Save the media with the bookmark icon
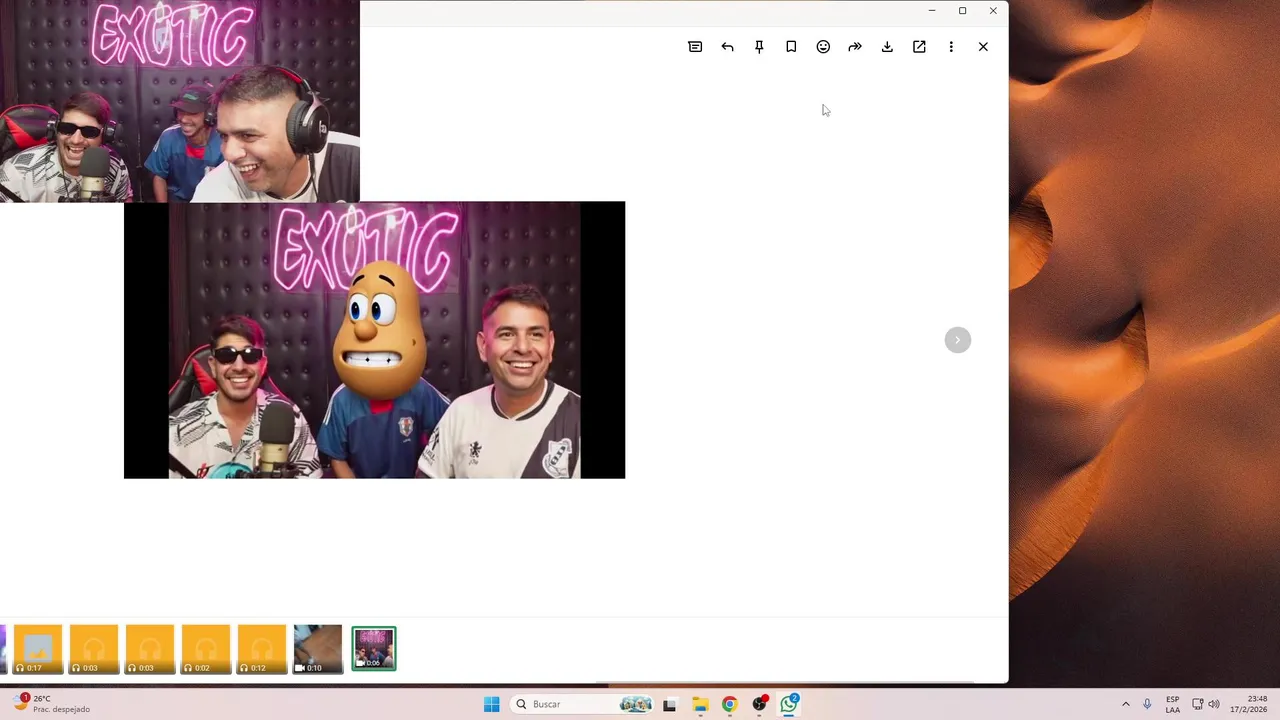The height and width of the screenshot is (720, 1280). point(791,47)
